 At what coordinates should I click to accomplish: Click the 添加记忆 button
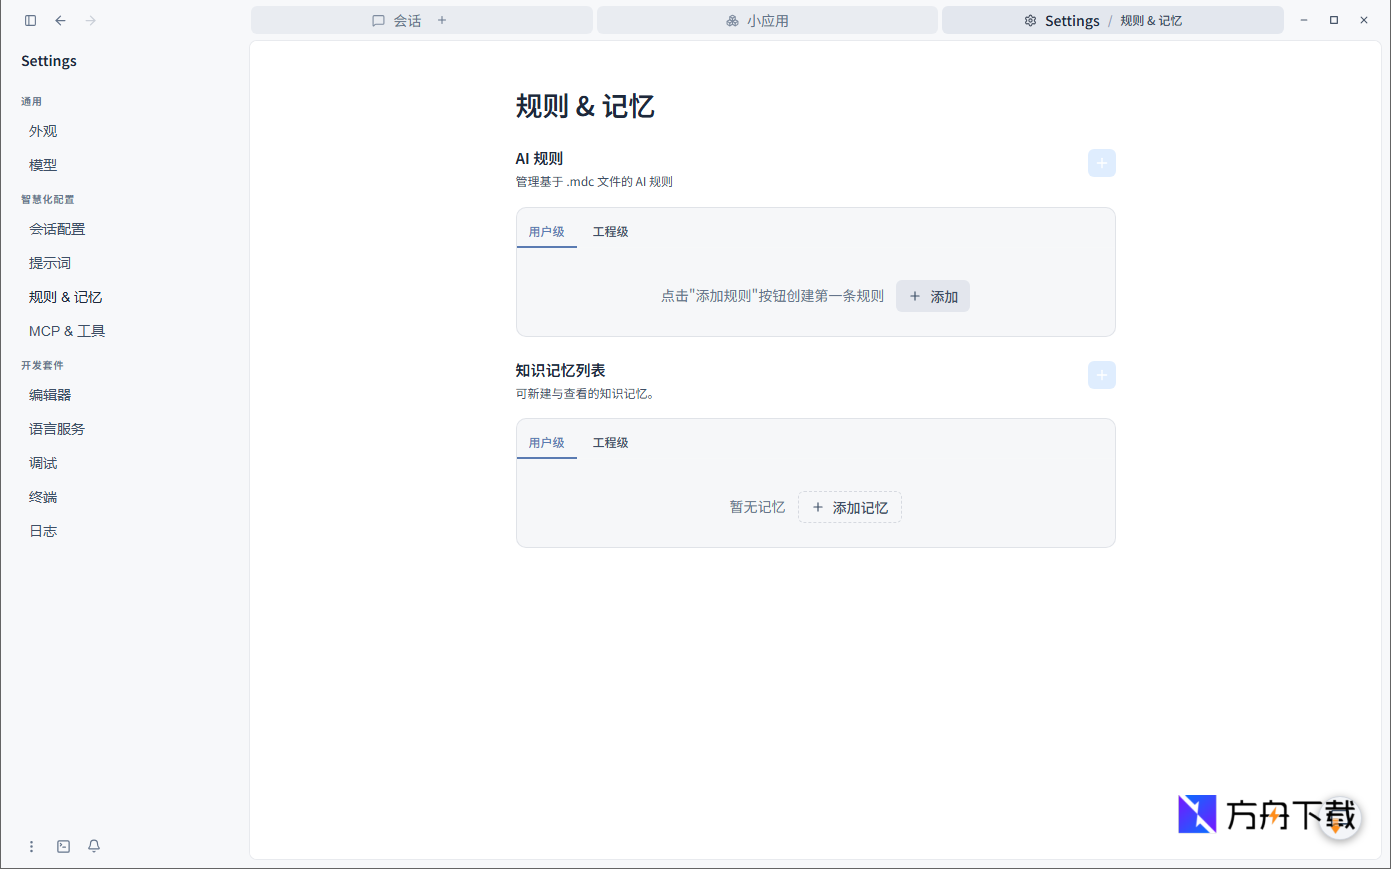coord(849,507)
